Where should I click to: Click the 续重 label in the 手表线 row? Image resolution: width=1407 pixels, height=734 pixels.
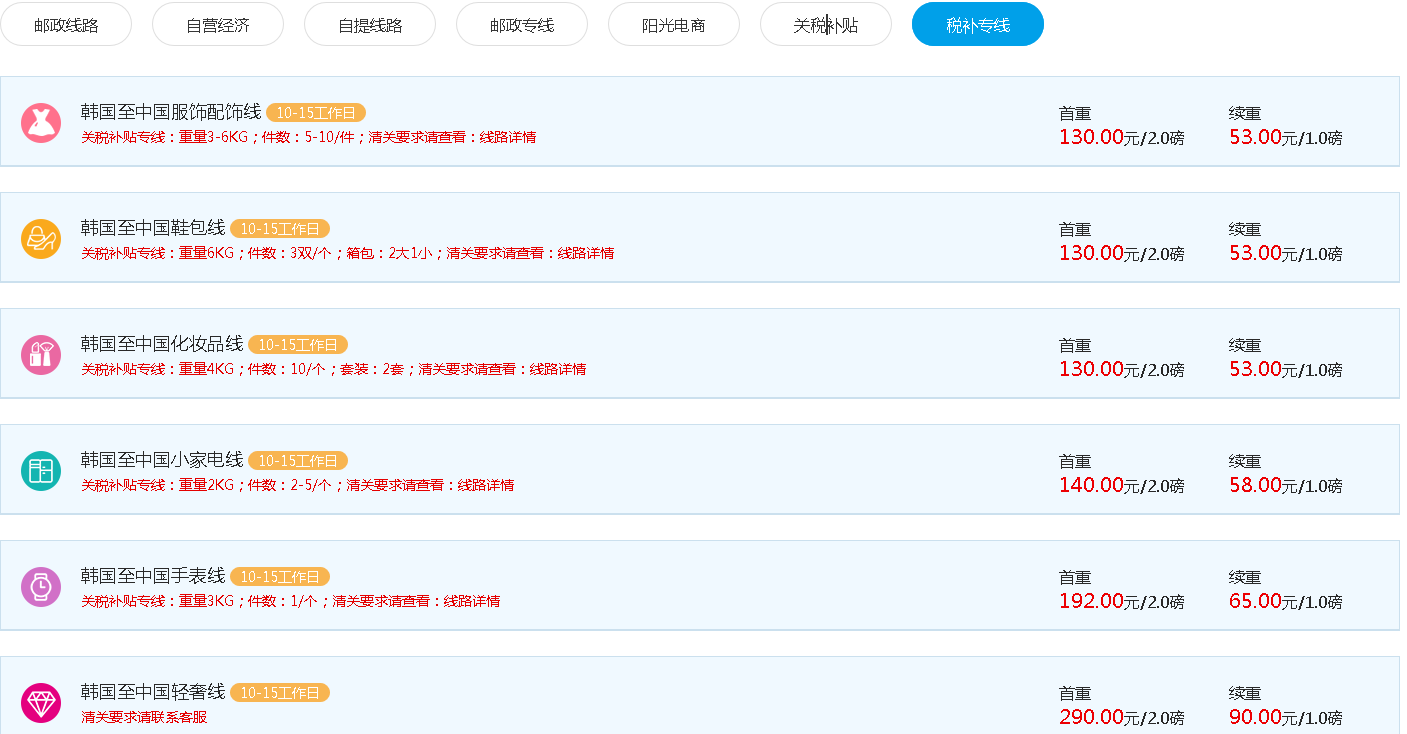[x=1245, y=578]
